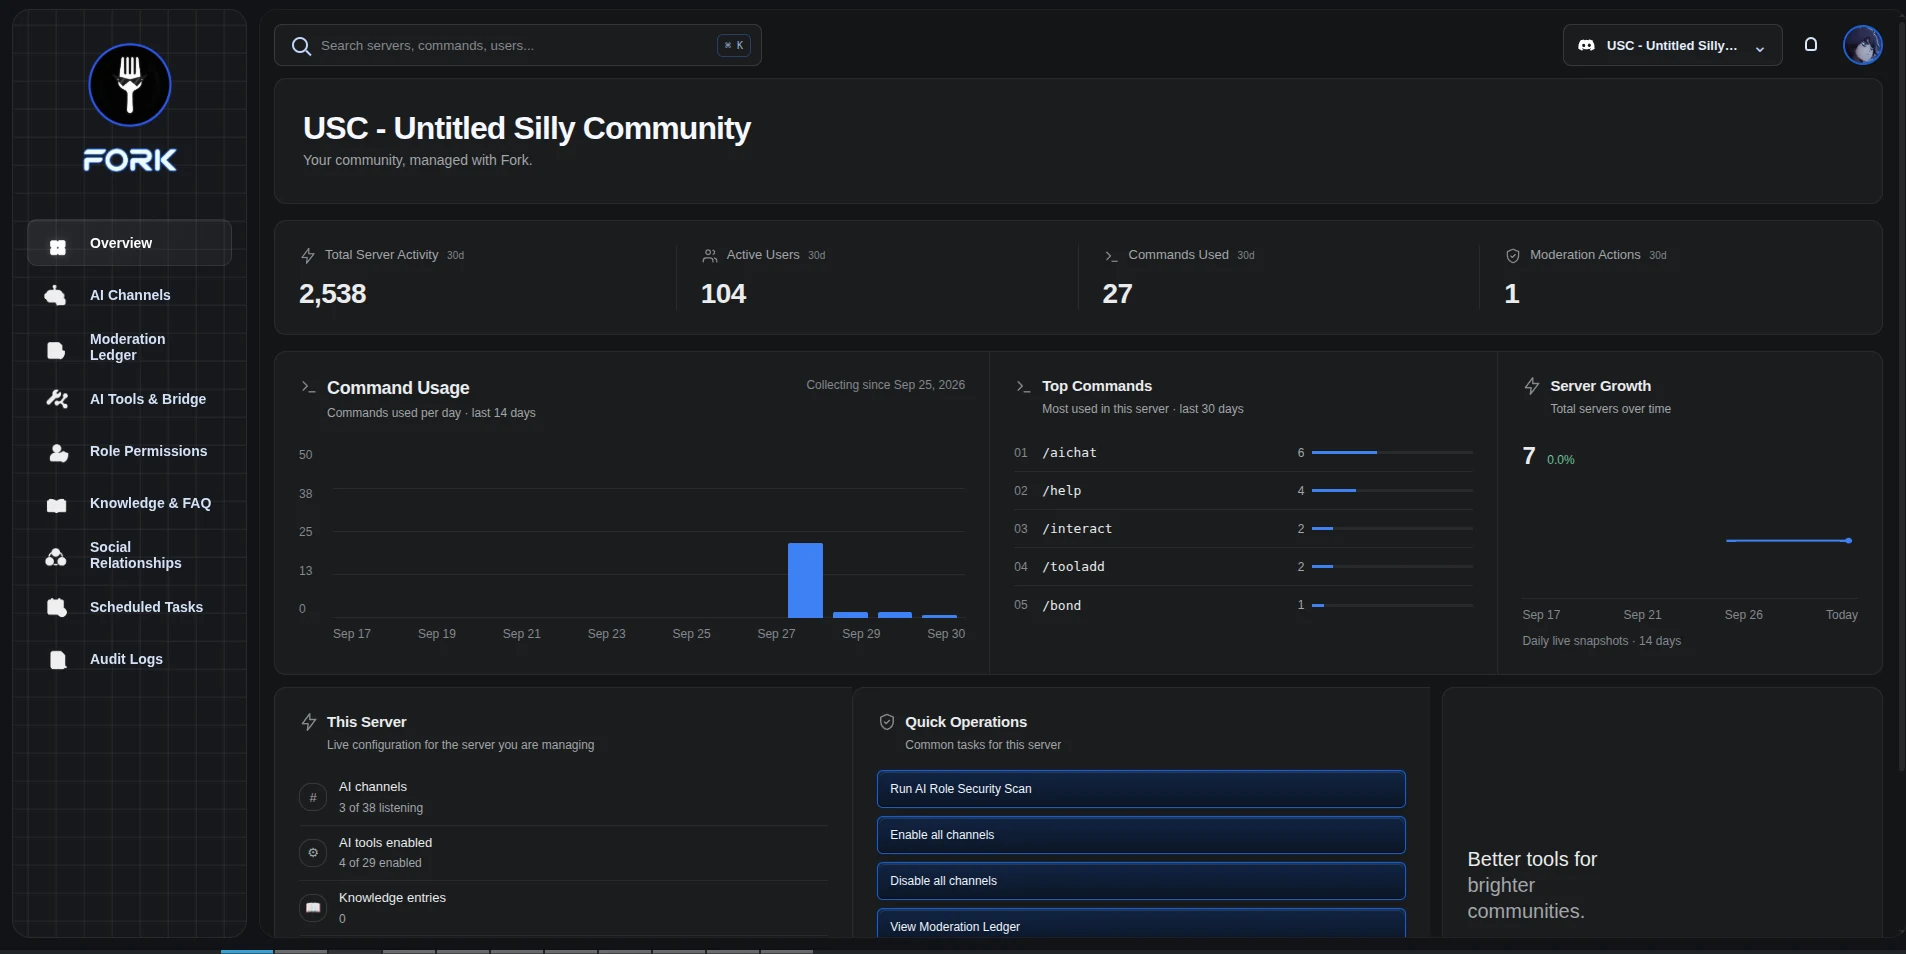Click the gear icon beside AI tools enabled
The image size is (1906, 954).
click(x=313, y=852)
